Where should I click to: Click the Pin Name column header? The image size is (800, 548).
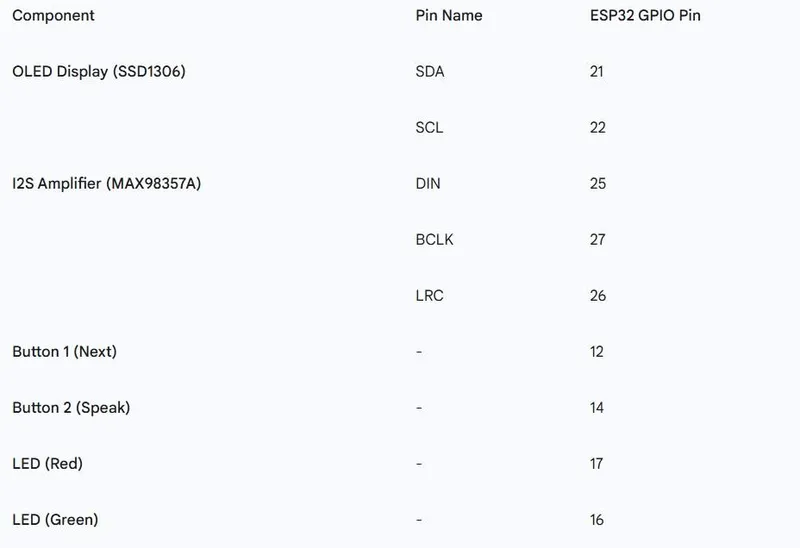[448, 16]
